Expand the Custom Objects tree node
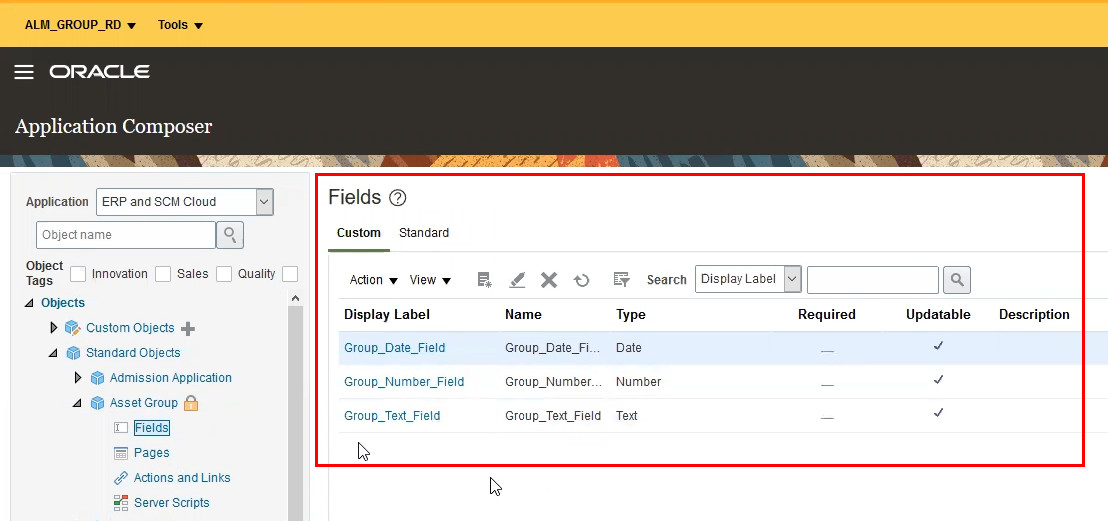The image size is (1108, 521). pyautogui.click(x=54, y=328)
